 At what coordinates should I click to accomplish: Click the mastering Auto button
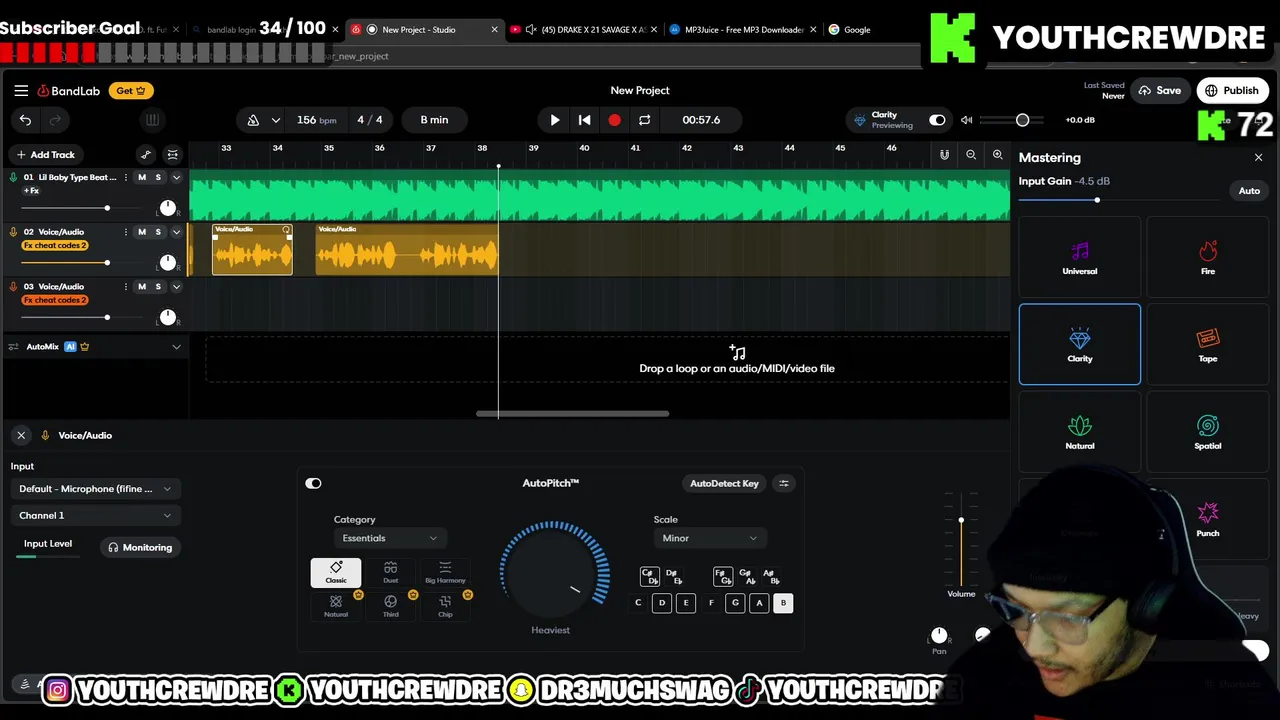coord(1249,191)
